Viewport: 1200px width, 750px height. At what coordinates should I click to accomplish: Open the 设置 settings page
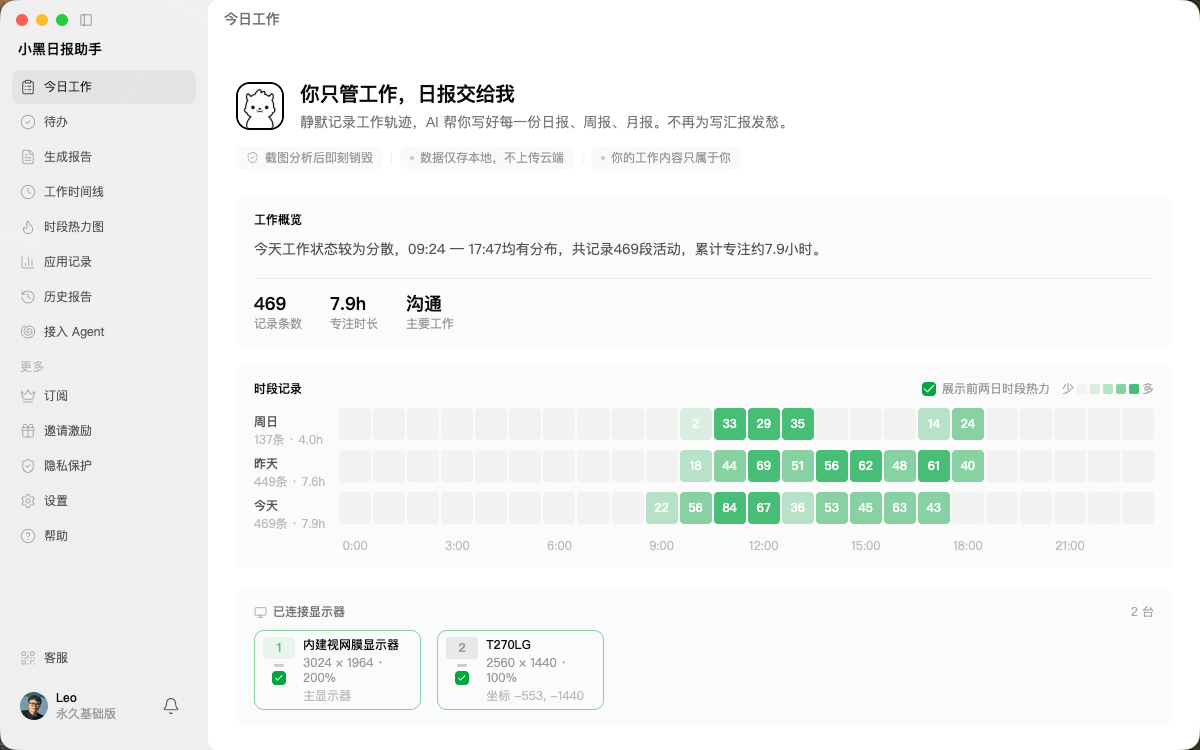click(x=104, y=501)
